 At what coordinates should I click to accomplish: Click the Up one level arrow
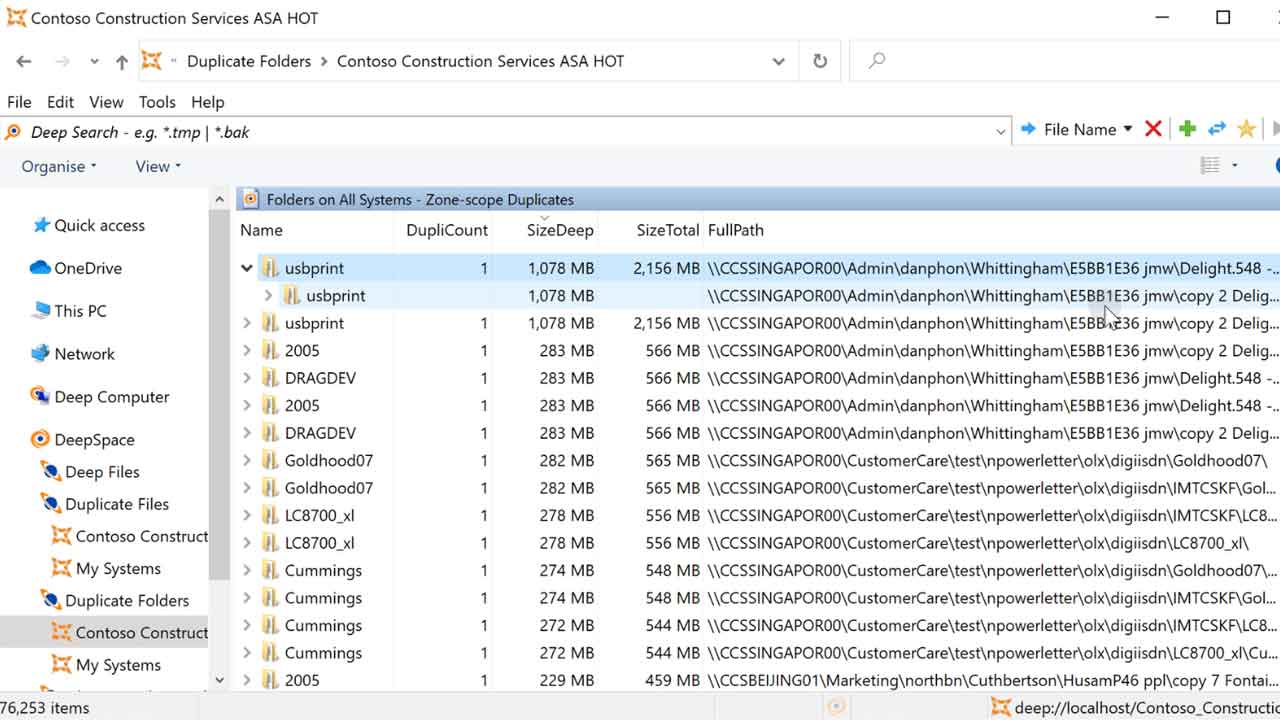(x=122, y=61)
